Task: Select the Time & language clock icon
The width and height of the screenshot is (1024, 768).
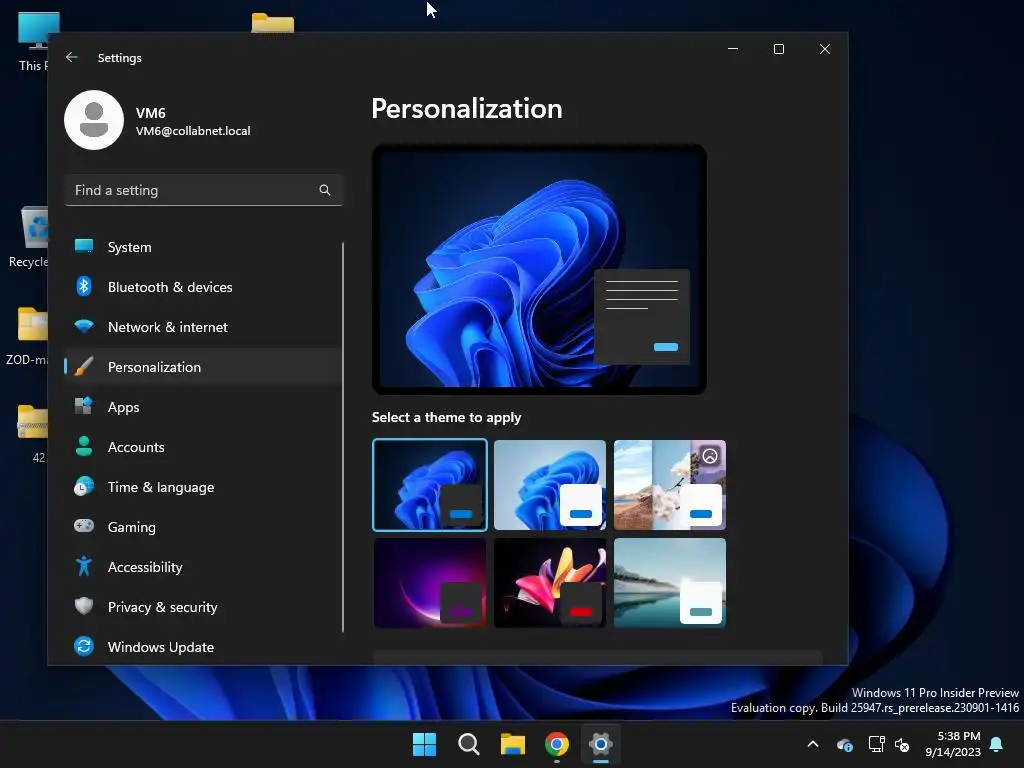Action: [84, 487]
